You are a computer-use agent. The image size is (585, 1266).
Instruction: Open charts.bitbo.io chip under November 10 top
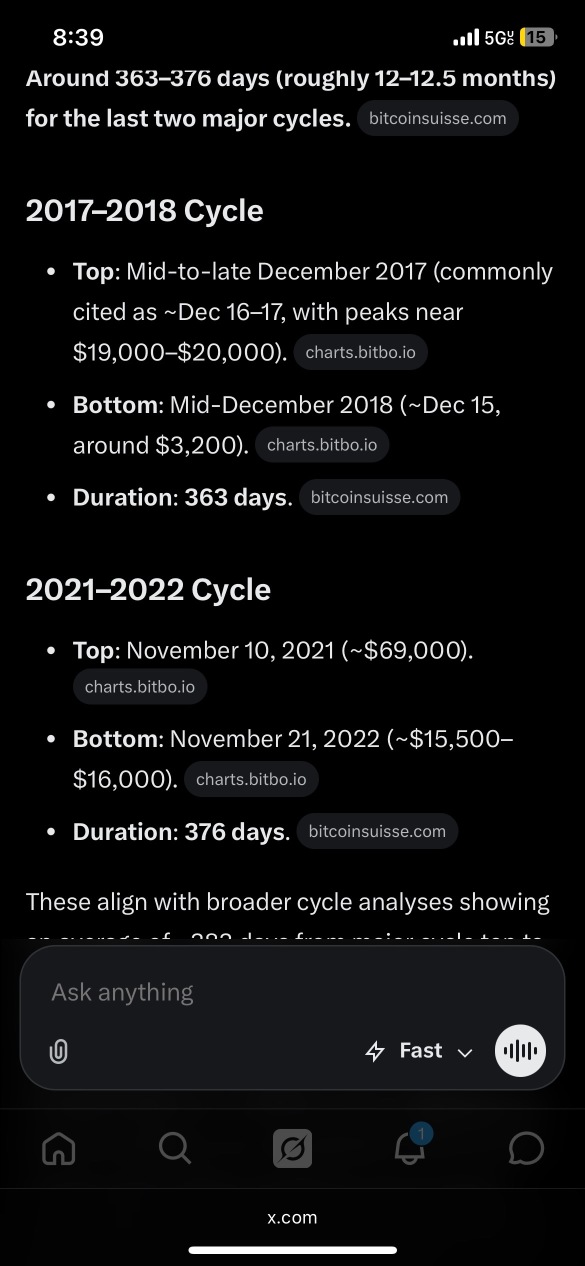coord(140,687)
